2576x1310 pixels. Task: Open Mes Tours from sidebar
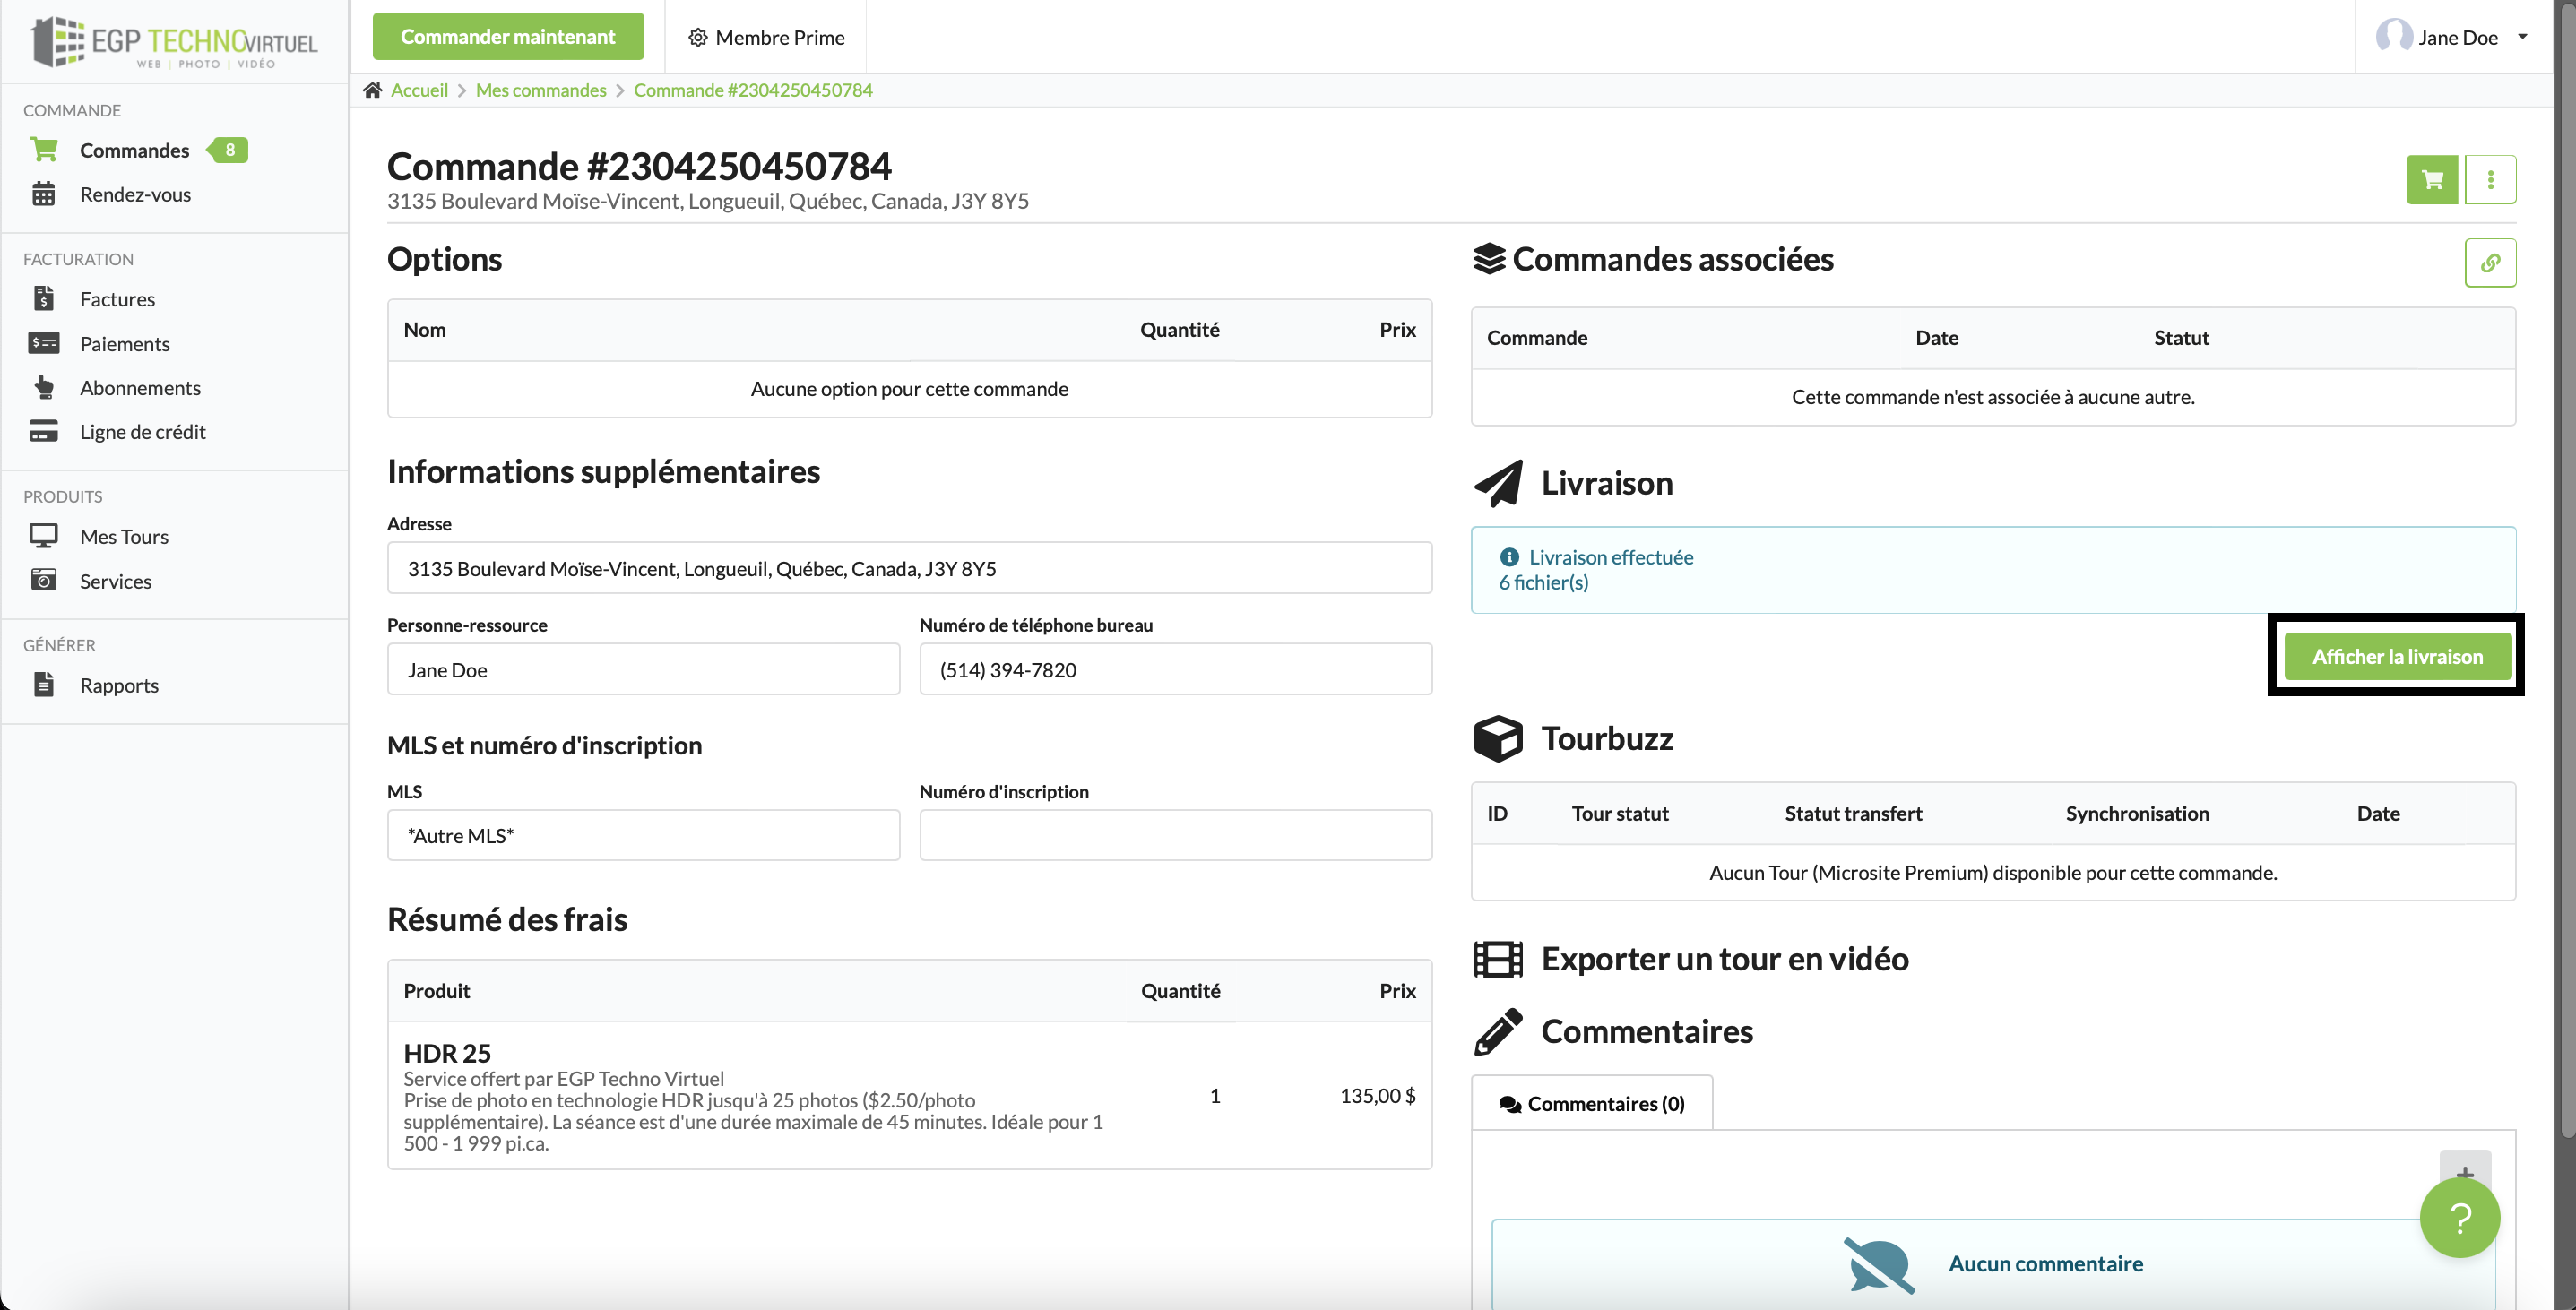[x=124, y=537]
